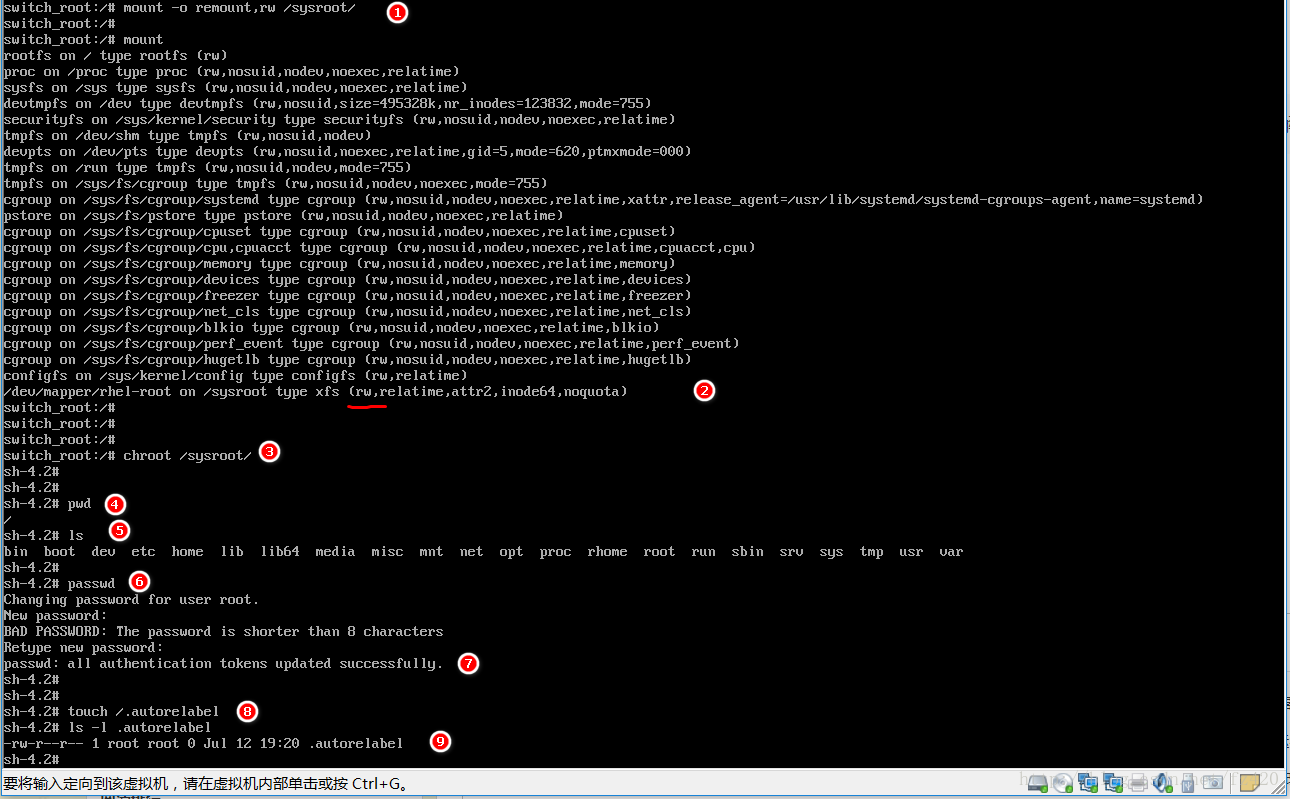Click the camera device icon in status bar
1290x799 pixels.
(x=1213, y=783)
